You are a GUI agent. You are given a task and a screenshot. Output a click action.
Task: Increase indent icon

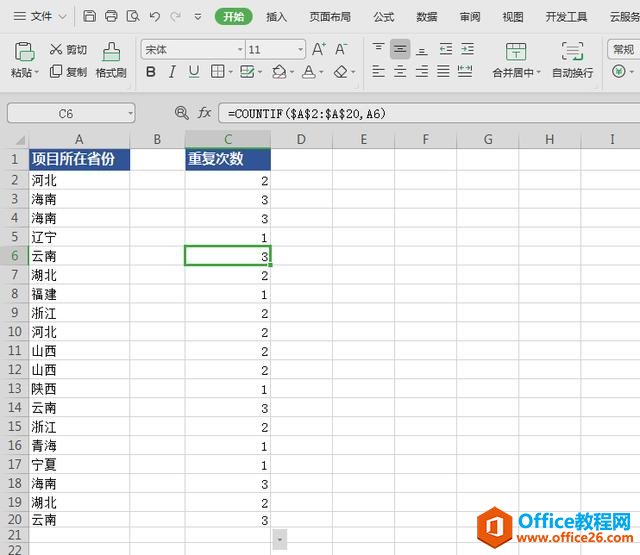click(x=467, y=49)
